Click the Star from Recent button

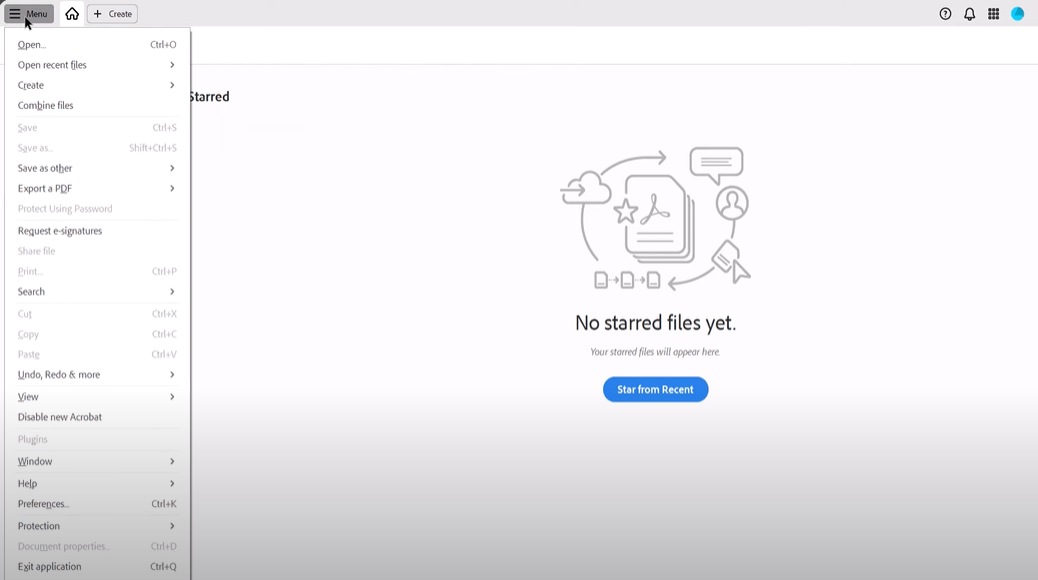655,389
